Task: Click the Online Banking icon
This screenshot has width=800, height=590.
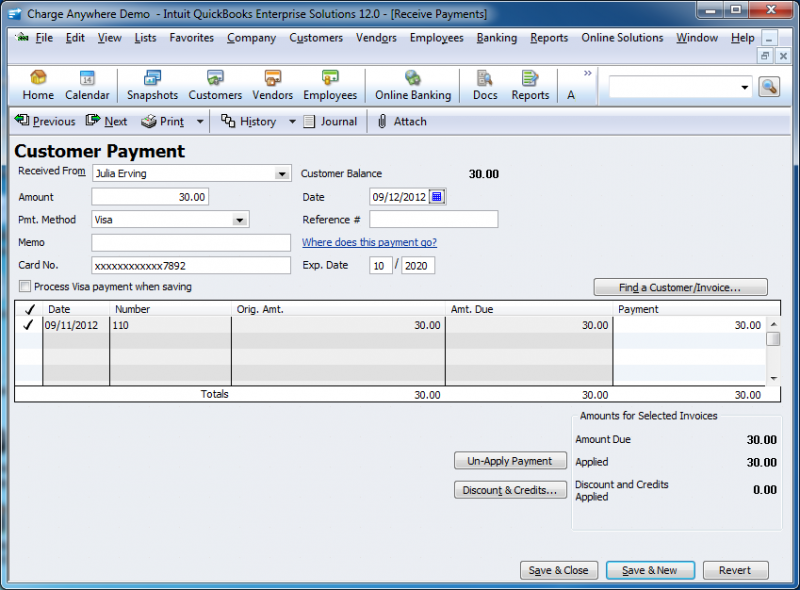Action: 412,85
